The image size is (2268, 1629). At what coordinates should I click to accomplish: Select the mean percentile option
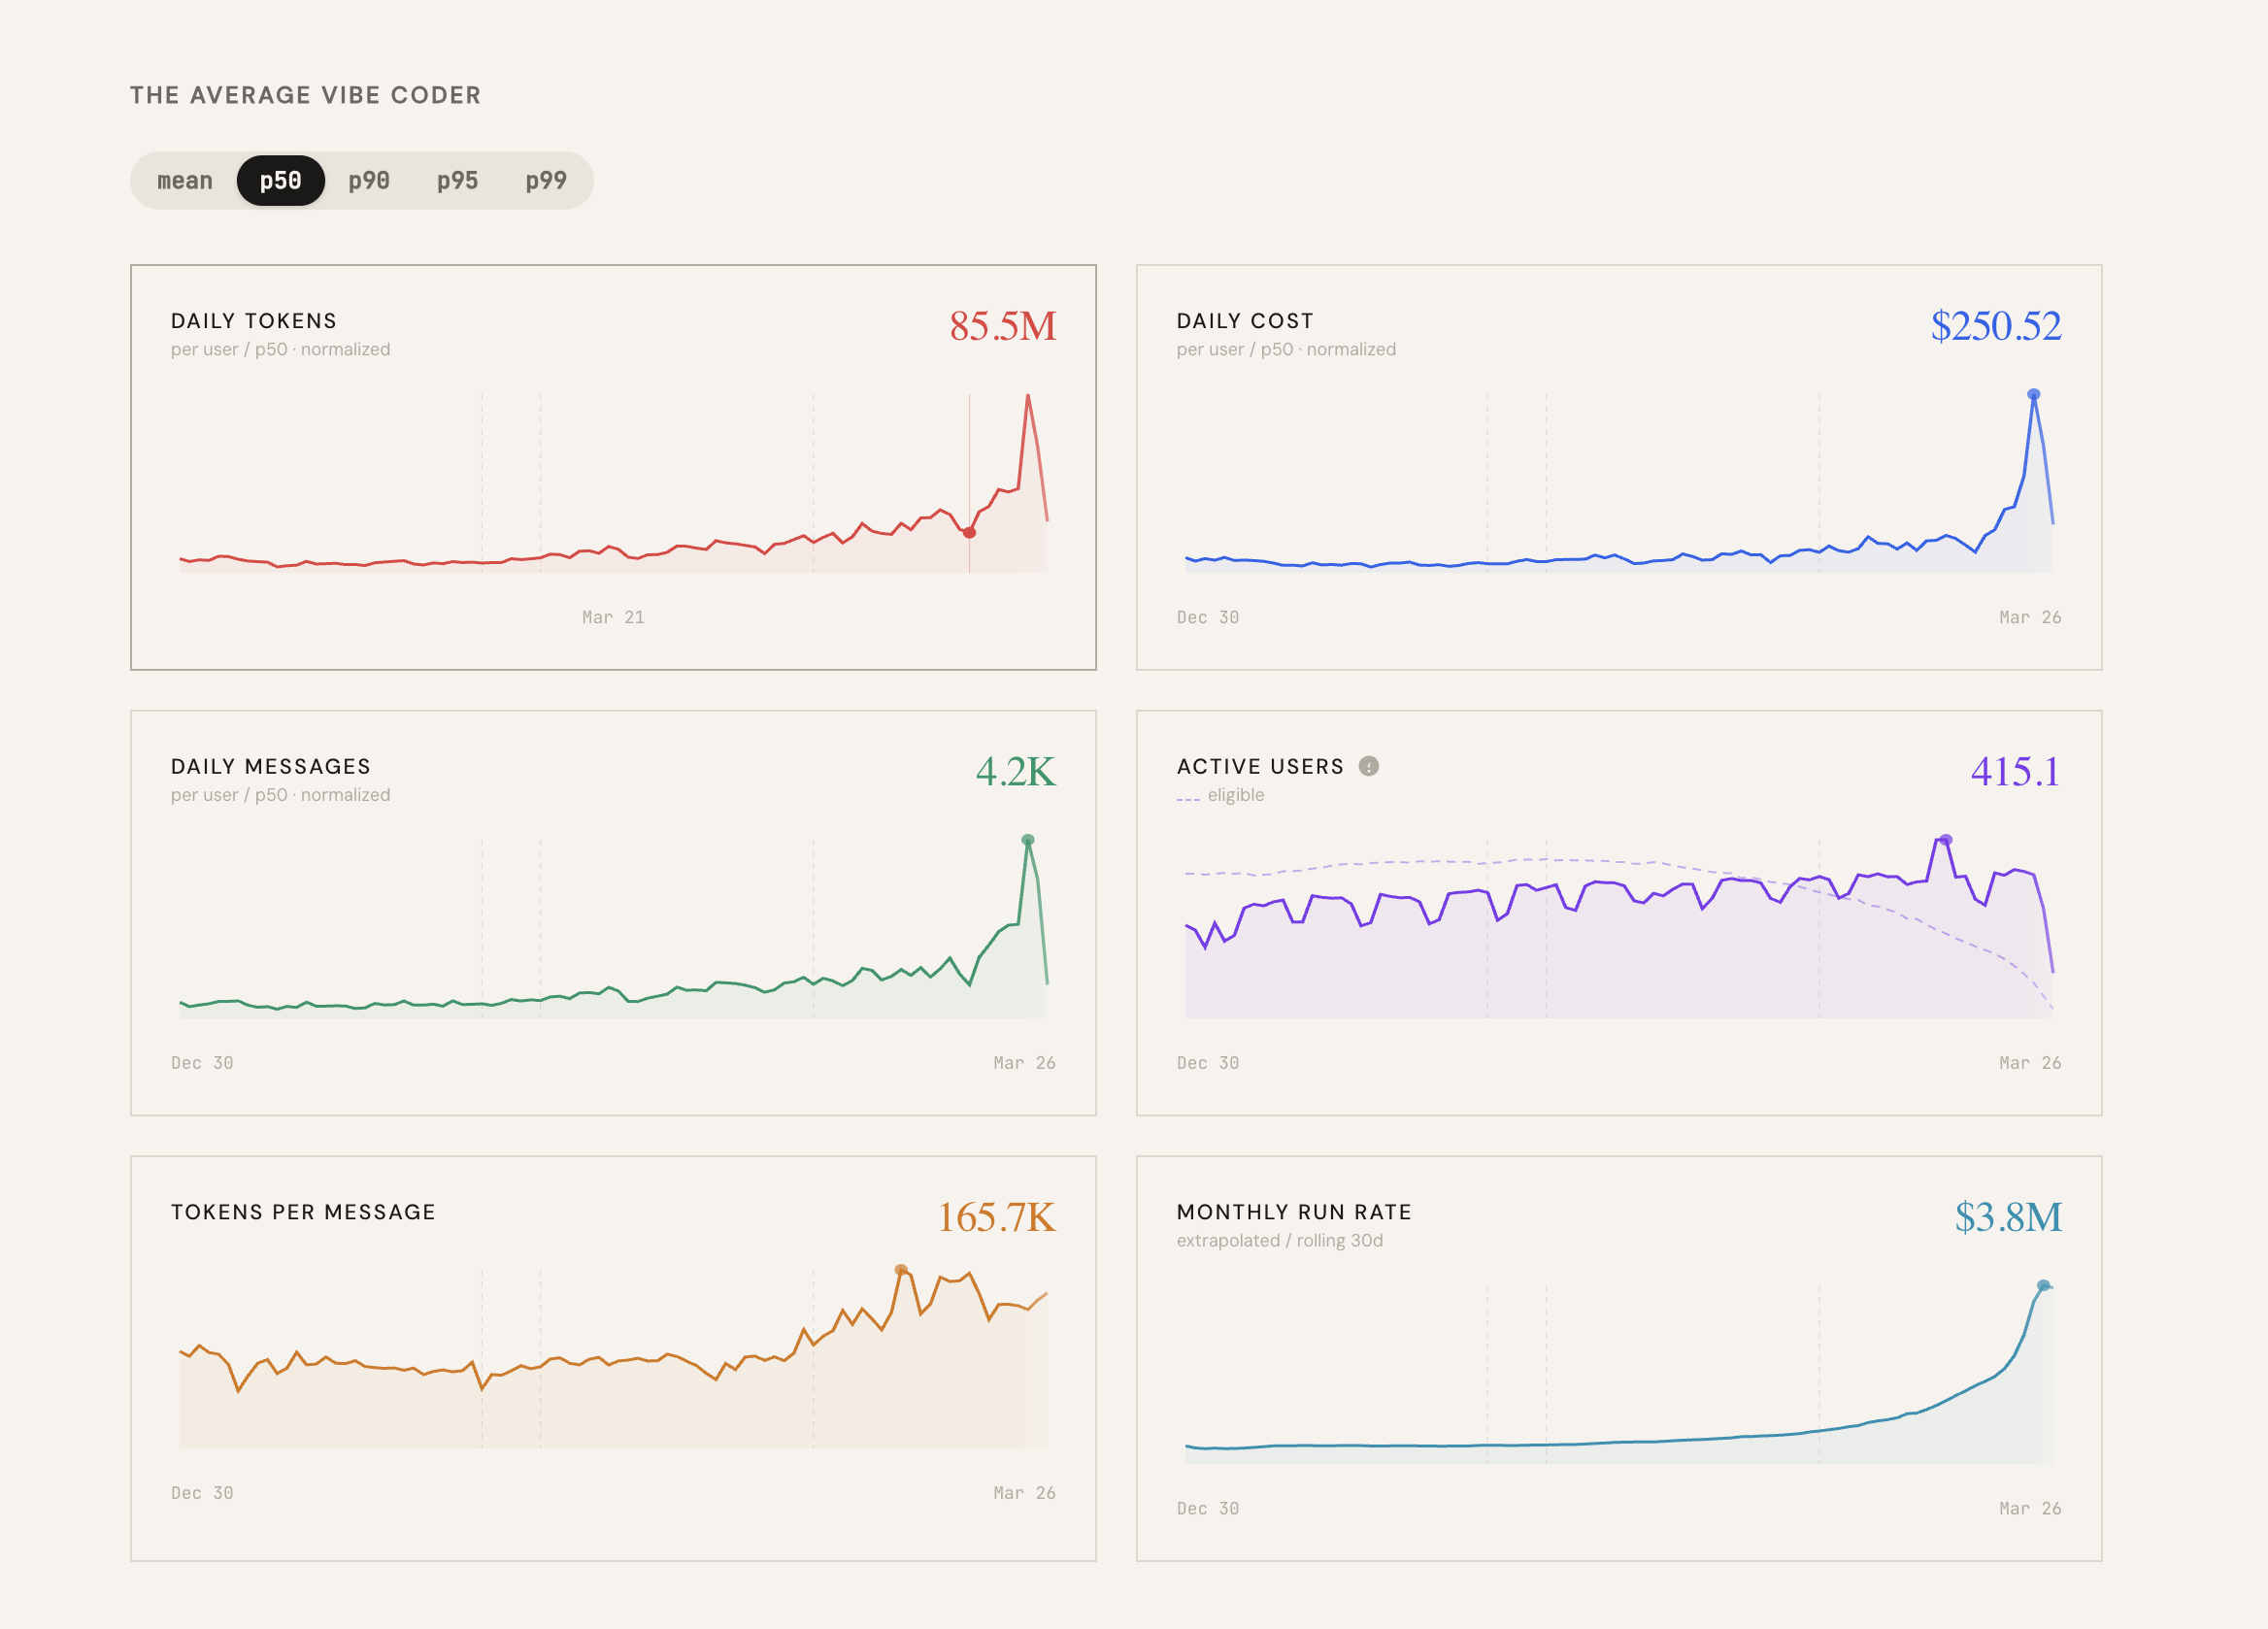tap(185, 181)
